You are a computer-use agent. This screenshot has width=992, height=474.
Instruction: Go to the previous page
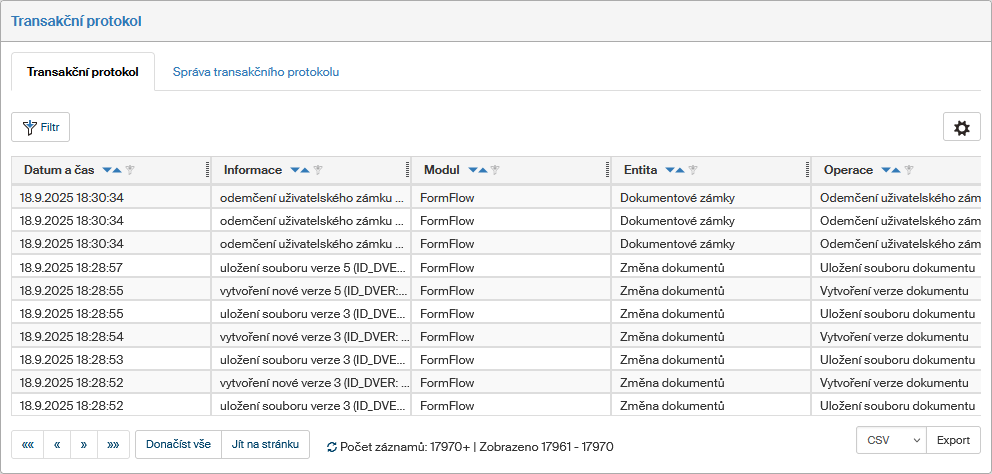(x=57, y=444)
